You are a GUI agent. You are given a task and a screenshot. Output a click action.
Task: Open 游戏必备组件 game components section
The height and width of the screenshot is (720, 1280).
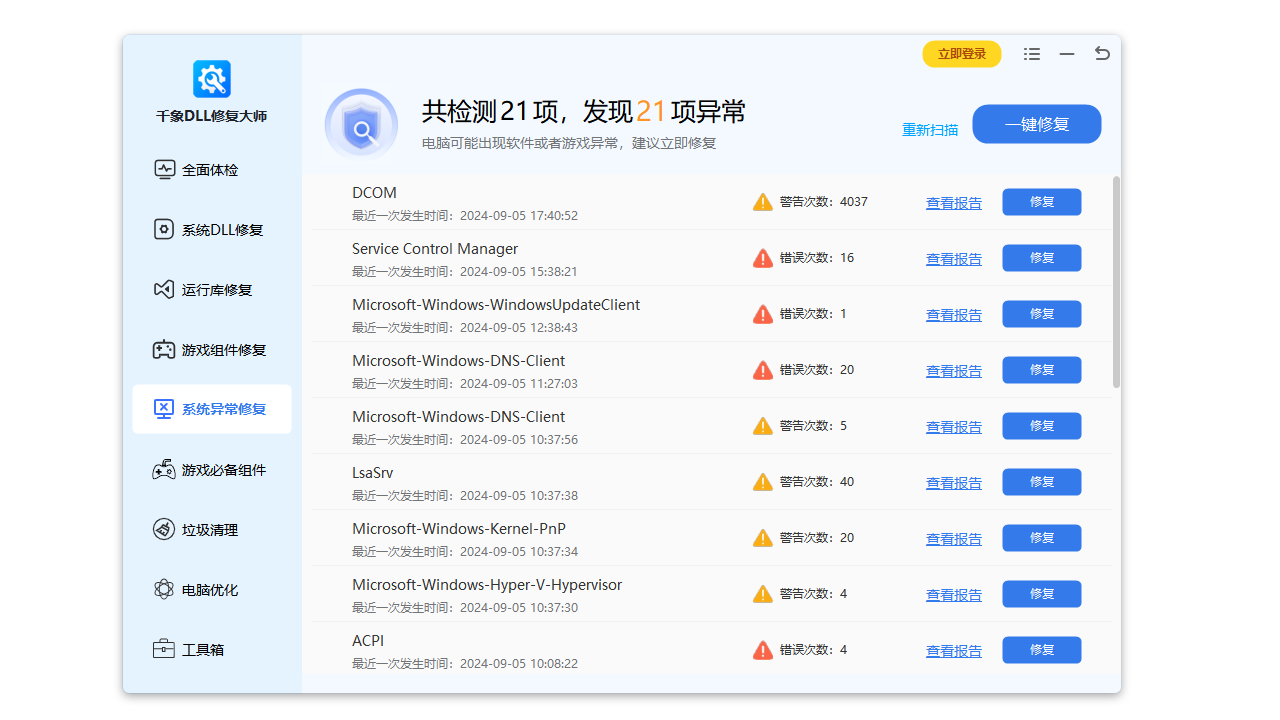click(x=211, y=469)
